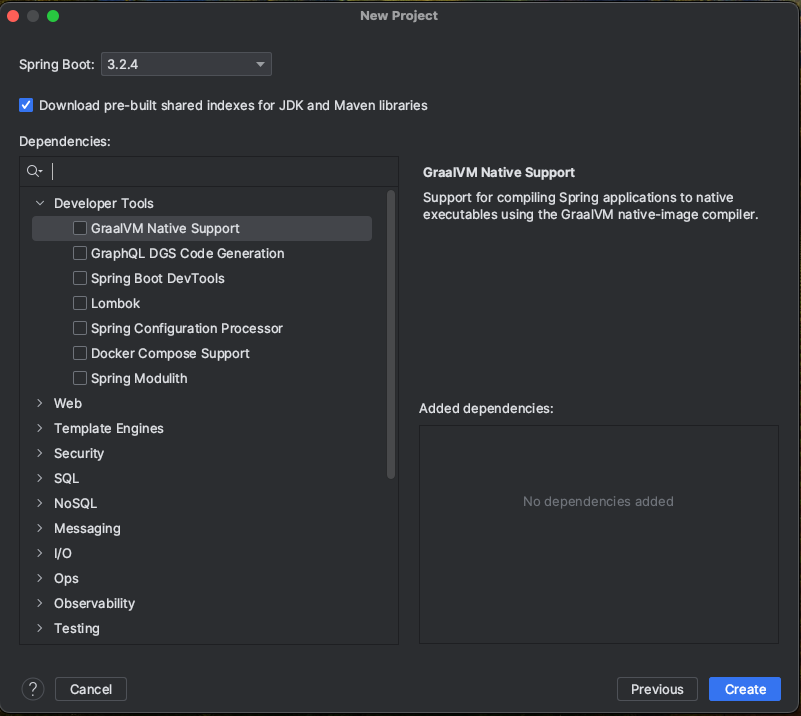The image size is (801, 716).
Task: Select the Spring Boot DevTools label
Action: pyautogui.click(x=158, y=278)
